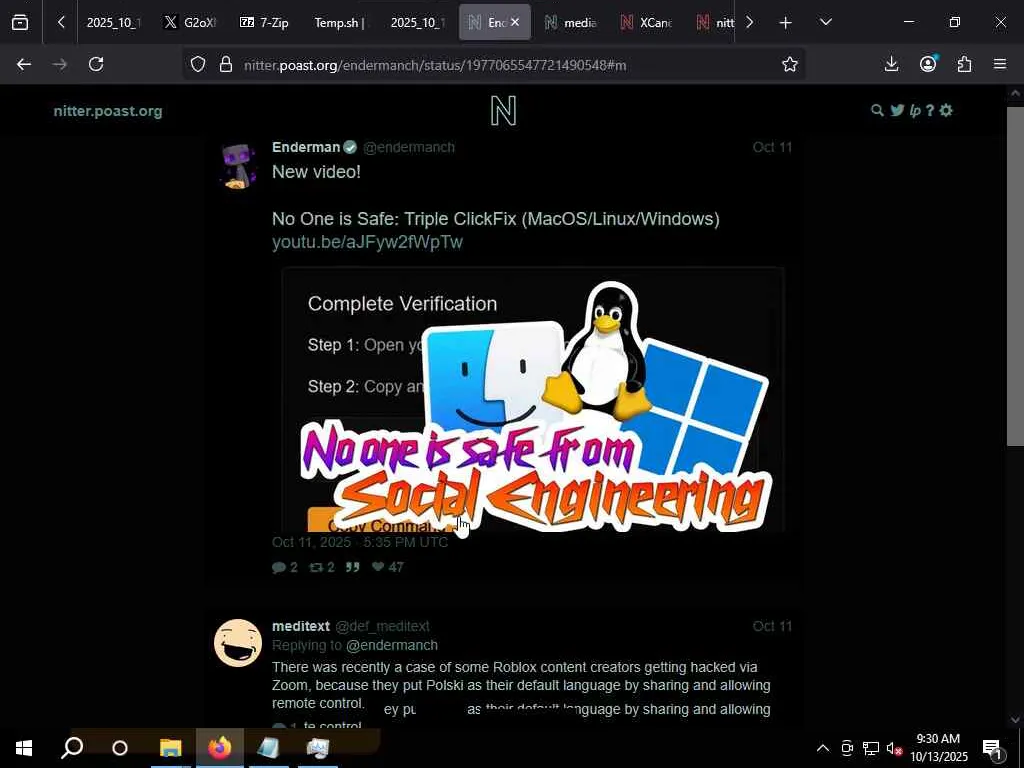Open Enderman's profile avatar

tap(238, 166)
